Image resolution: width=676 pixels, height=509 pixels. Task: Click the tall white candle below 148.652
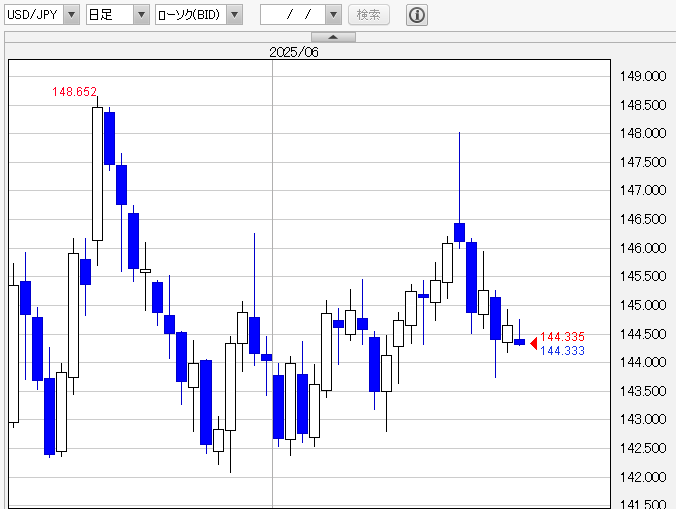[97, 174]
